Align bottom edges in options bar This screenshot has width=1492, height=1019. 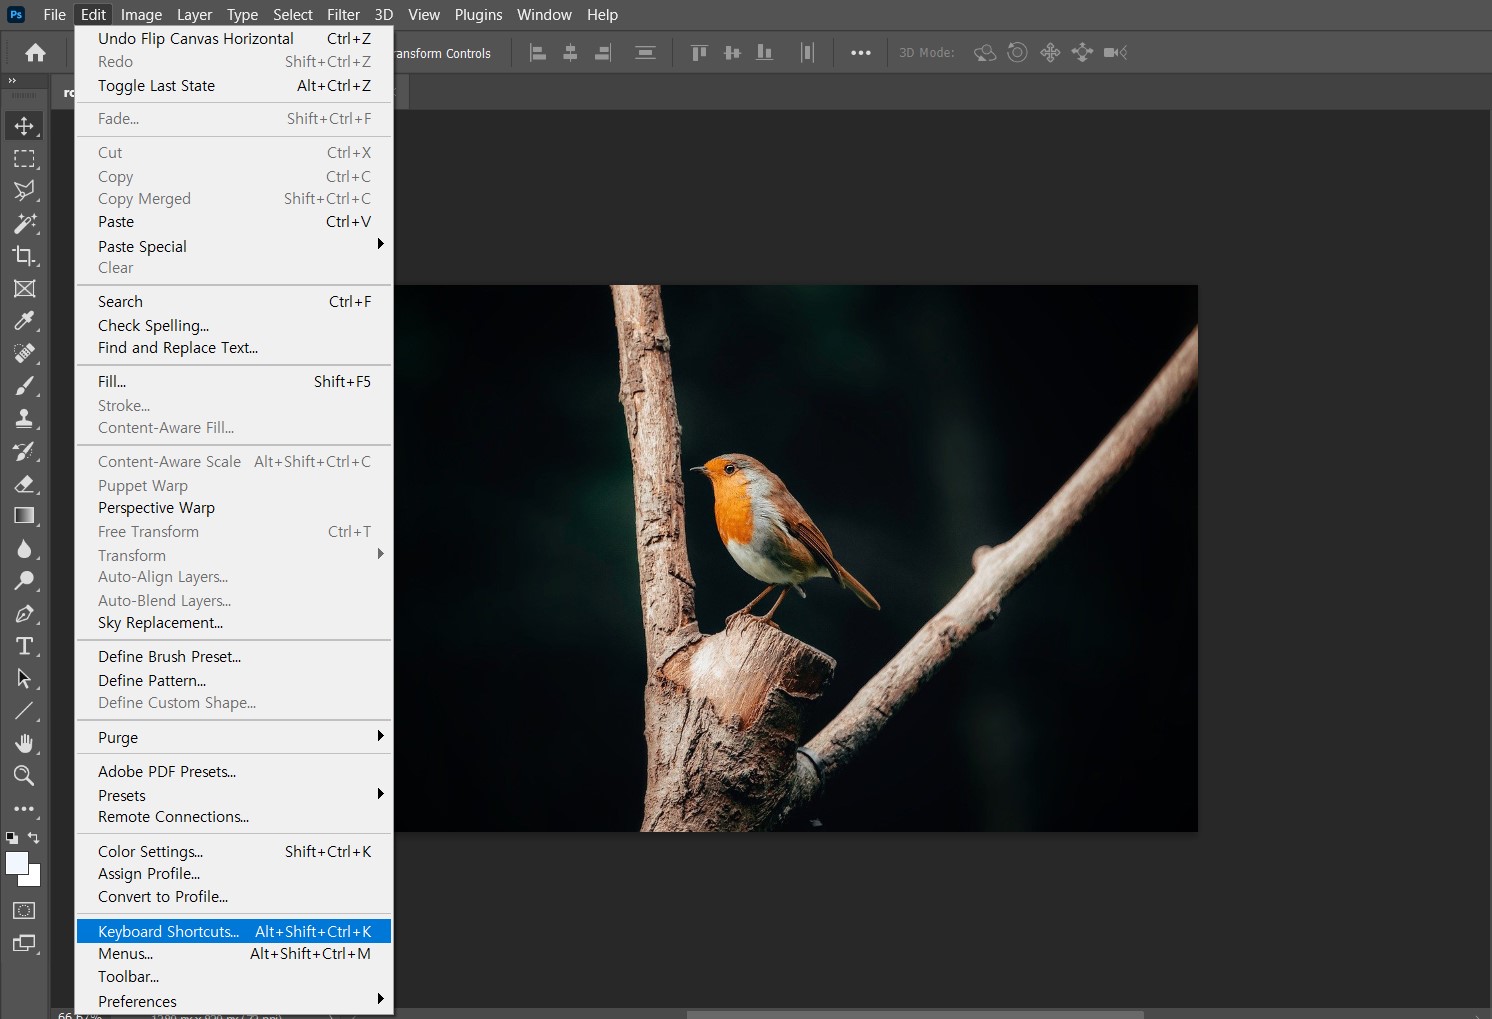coord(765,53)
